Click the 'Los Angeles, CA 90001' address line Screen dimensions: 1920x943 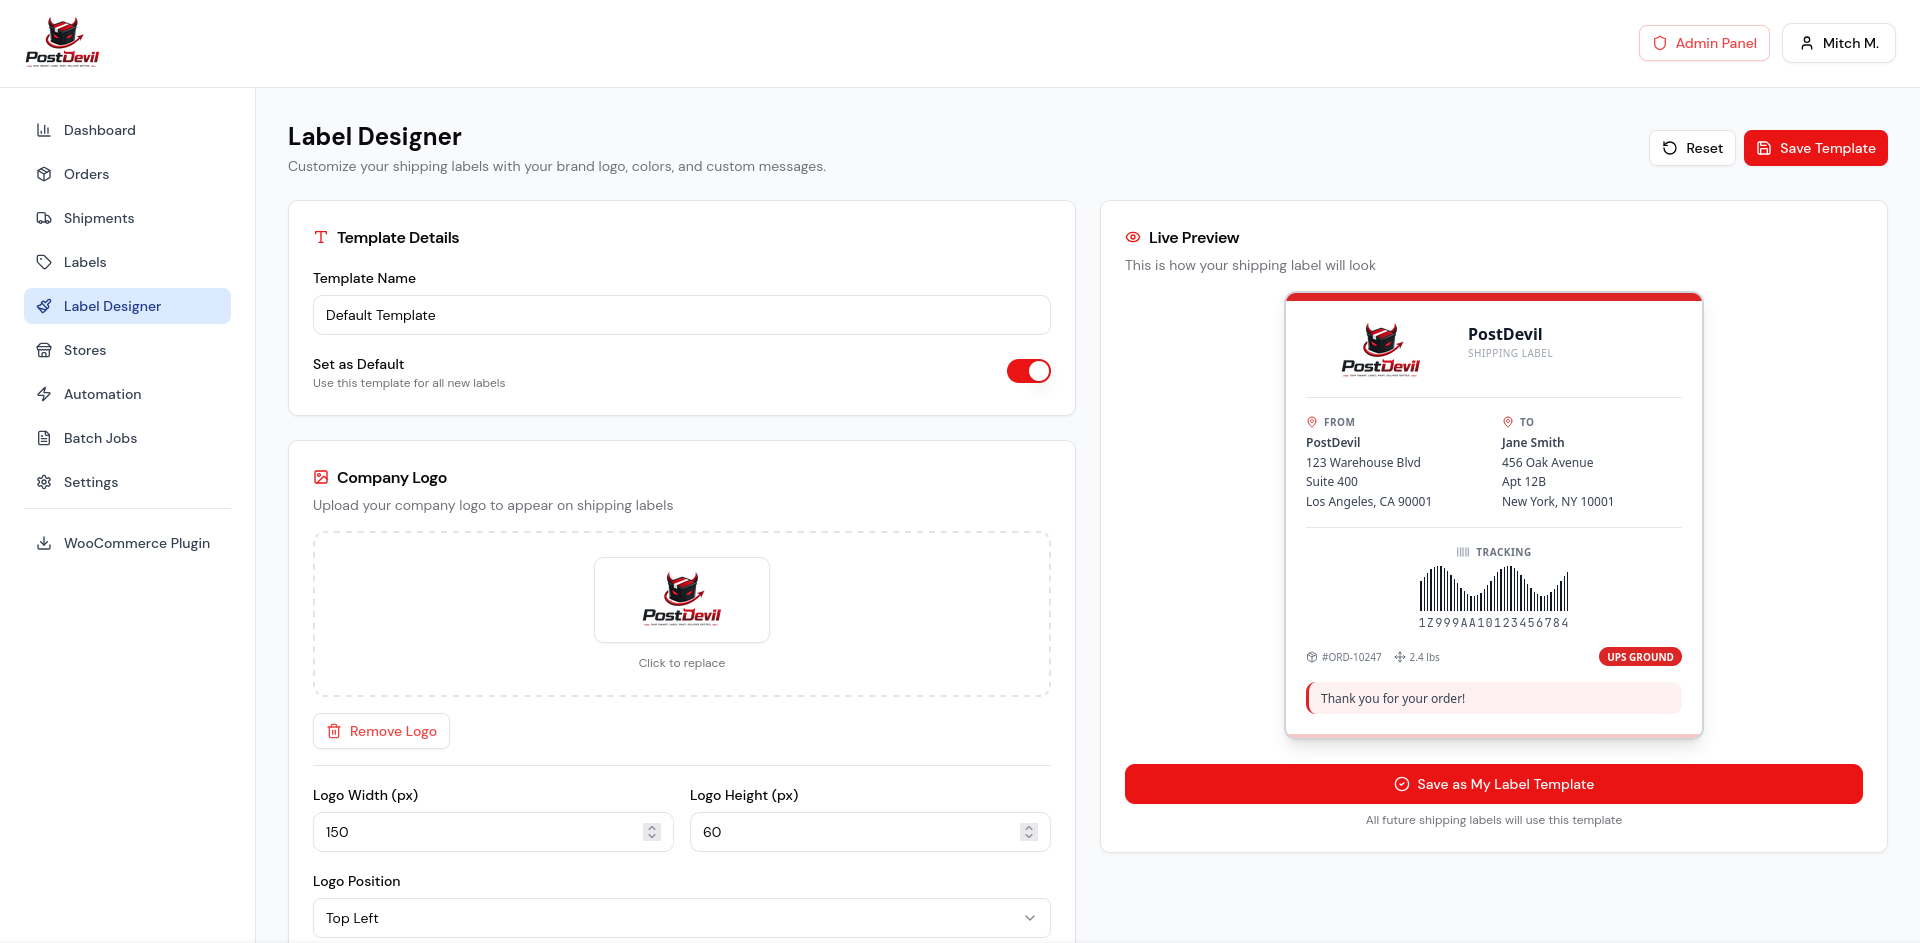pyautogui.click(x=1369, y=502)
